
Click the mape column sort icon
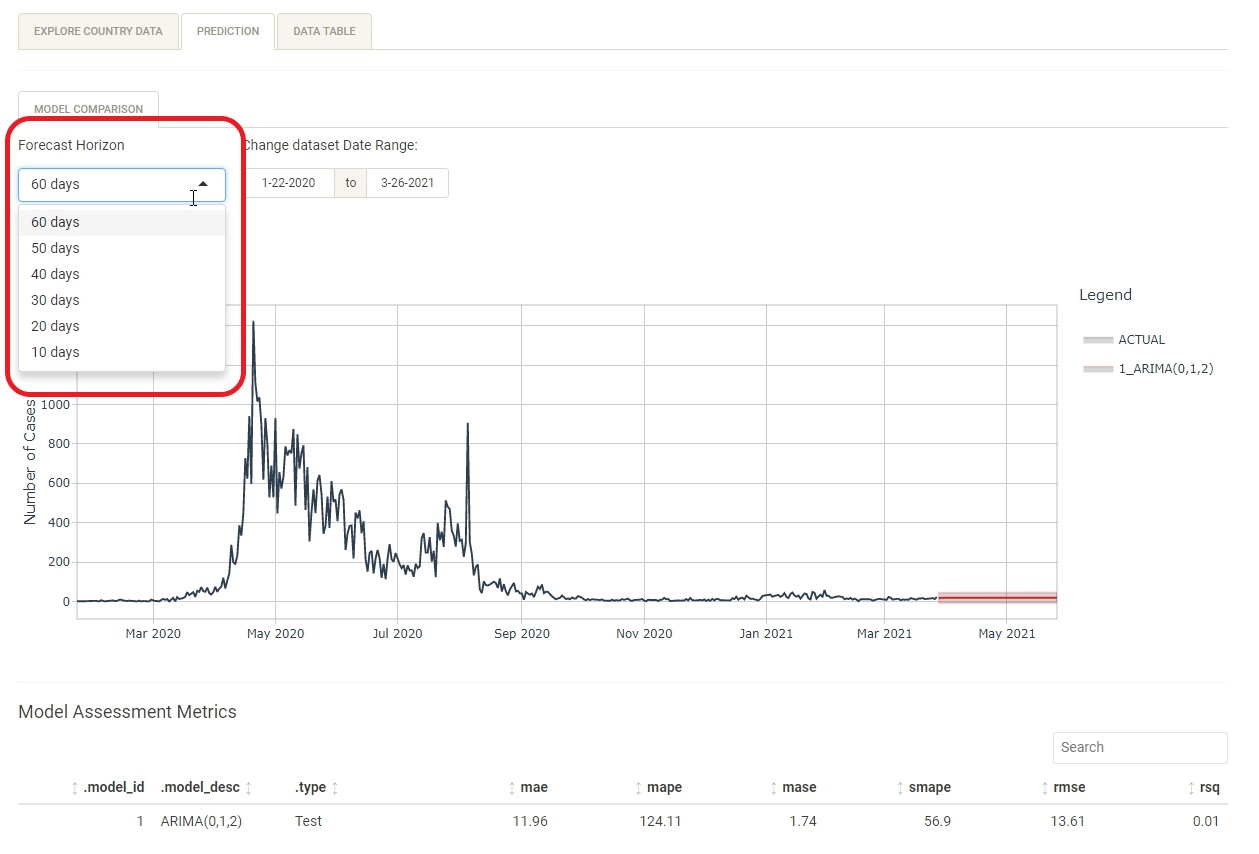click(x=638, y=788)
